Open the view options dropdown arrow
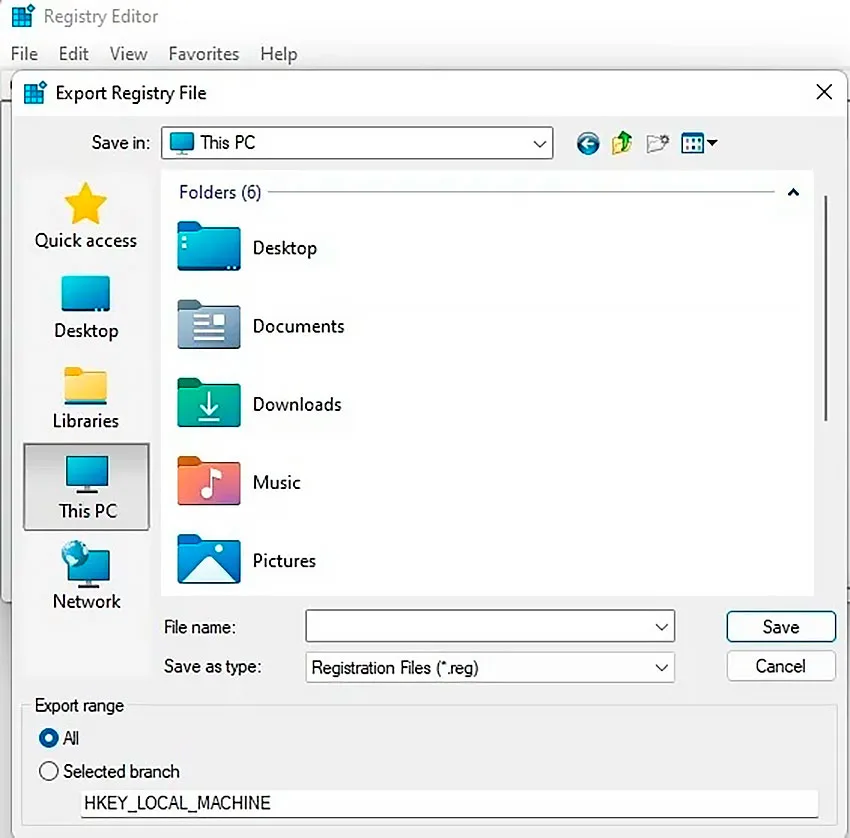The image size is (850, 838). tap(712, 144)
